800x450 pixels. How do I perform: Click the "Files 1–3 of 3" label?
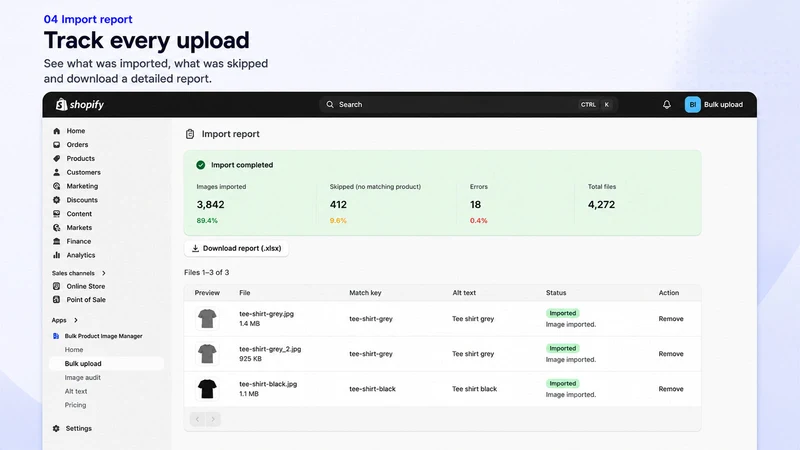[207, 272]
